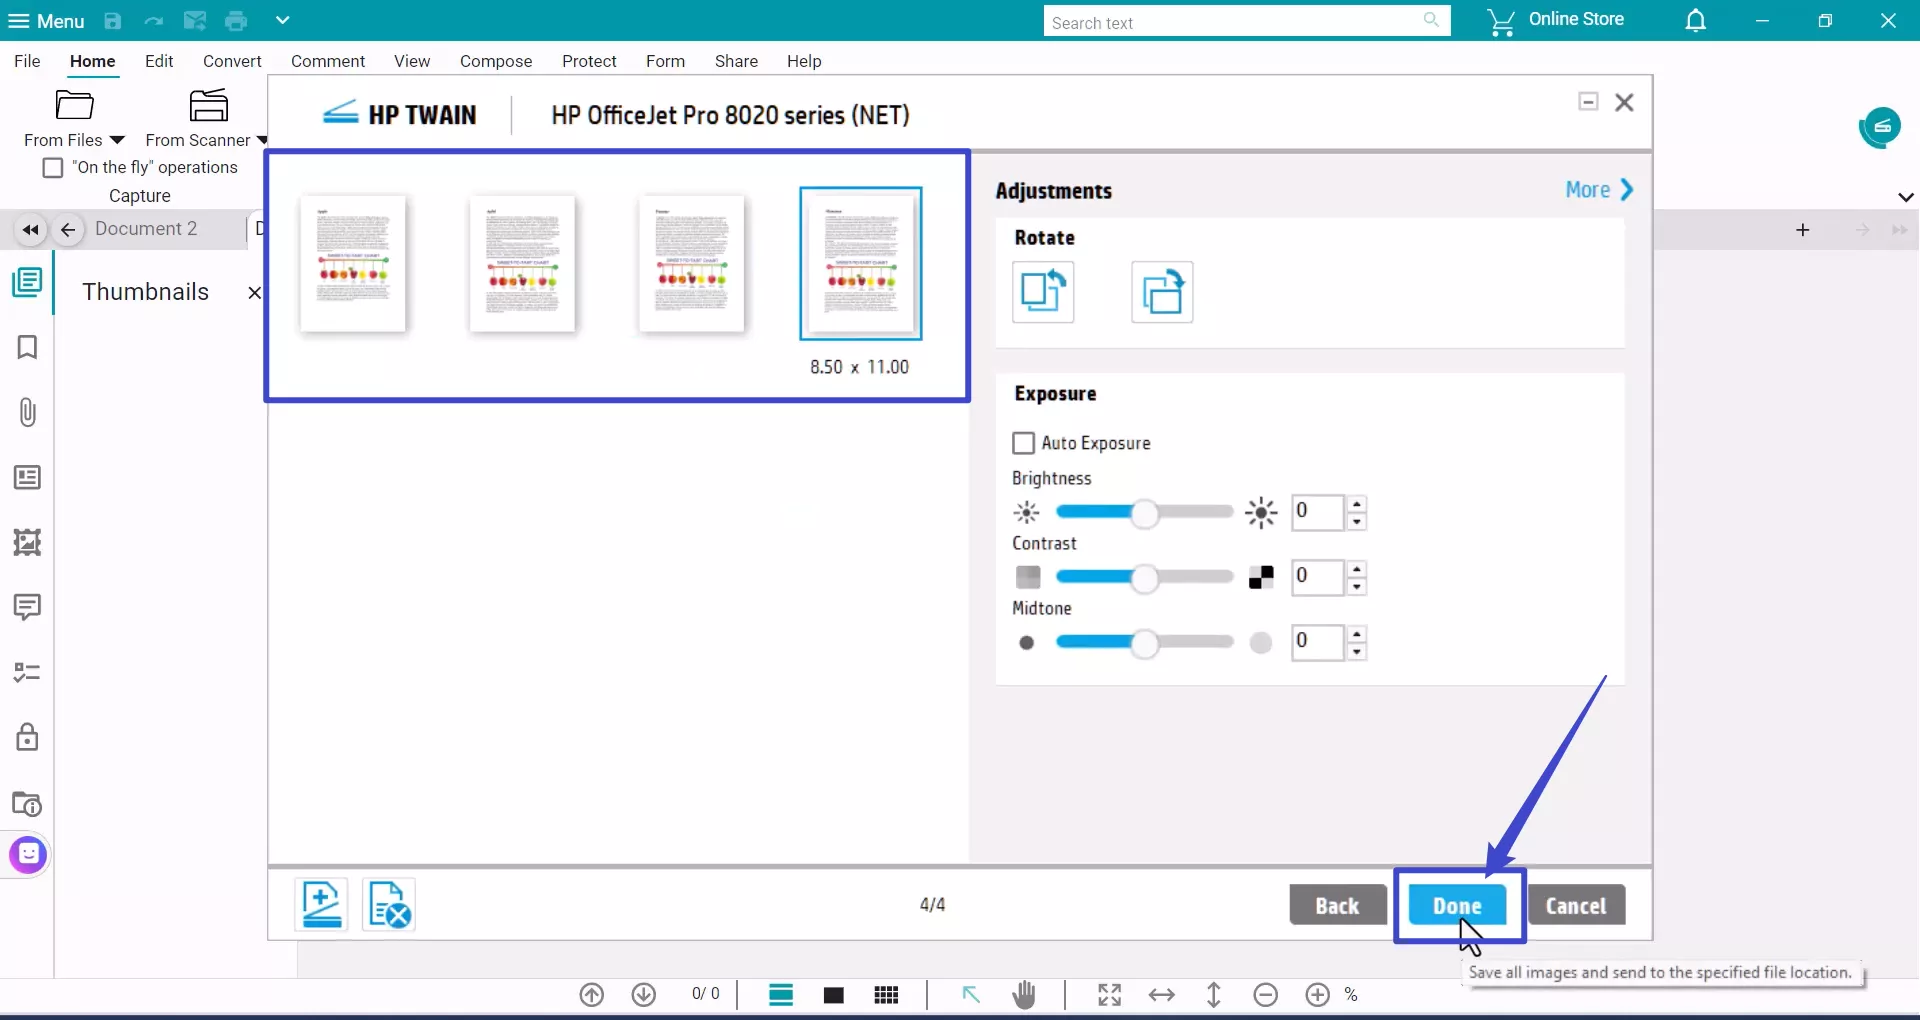Expand More in the Adjustments panel
1920x1020 pixels.
pos(1597,190)
